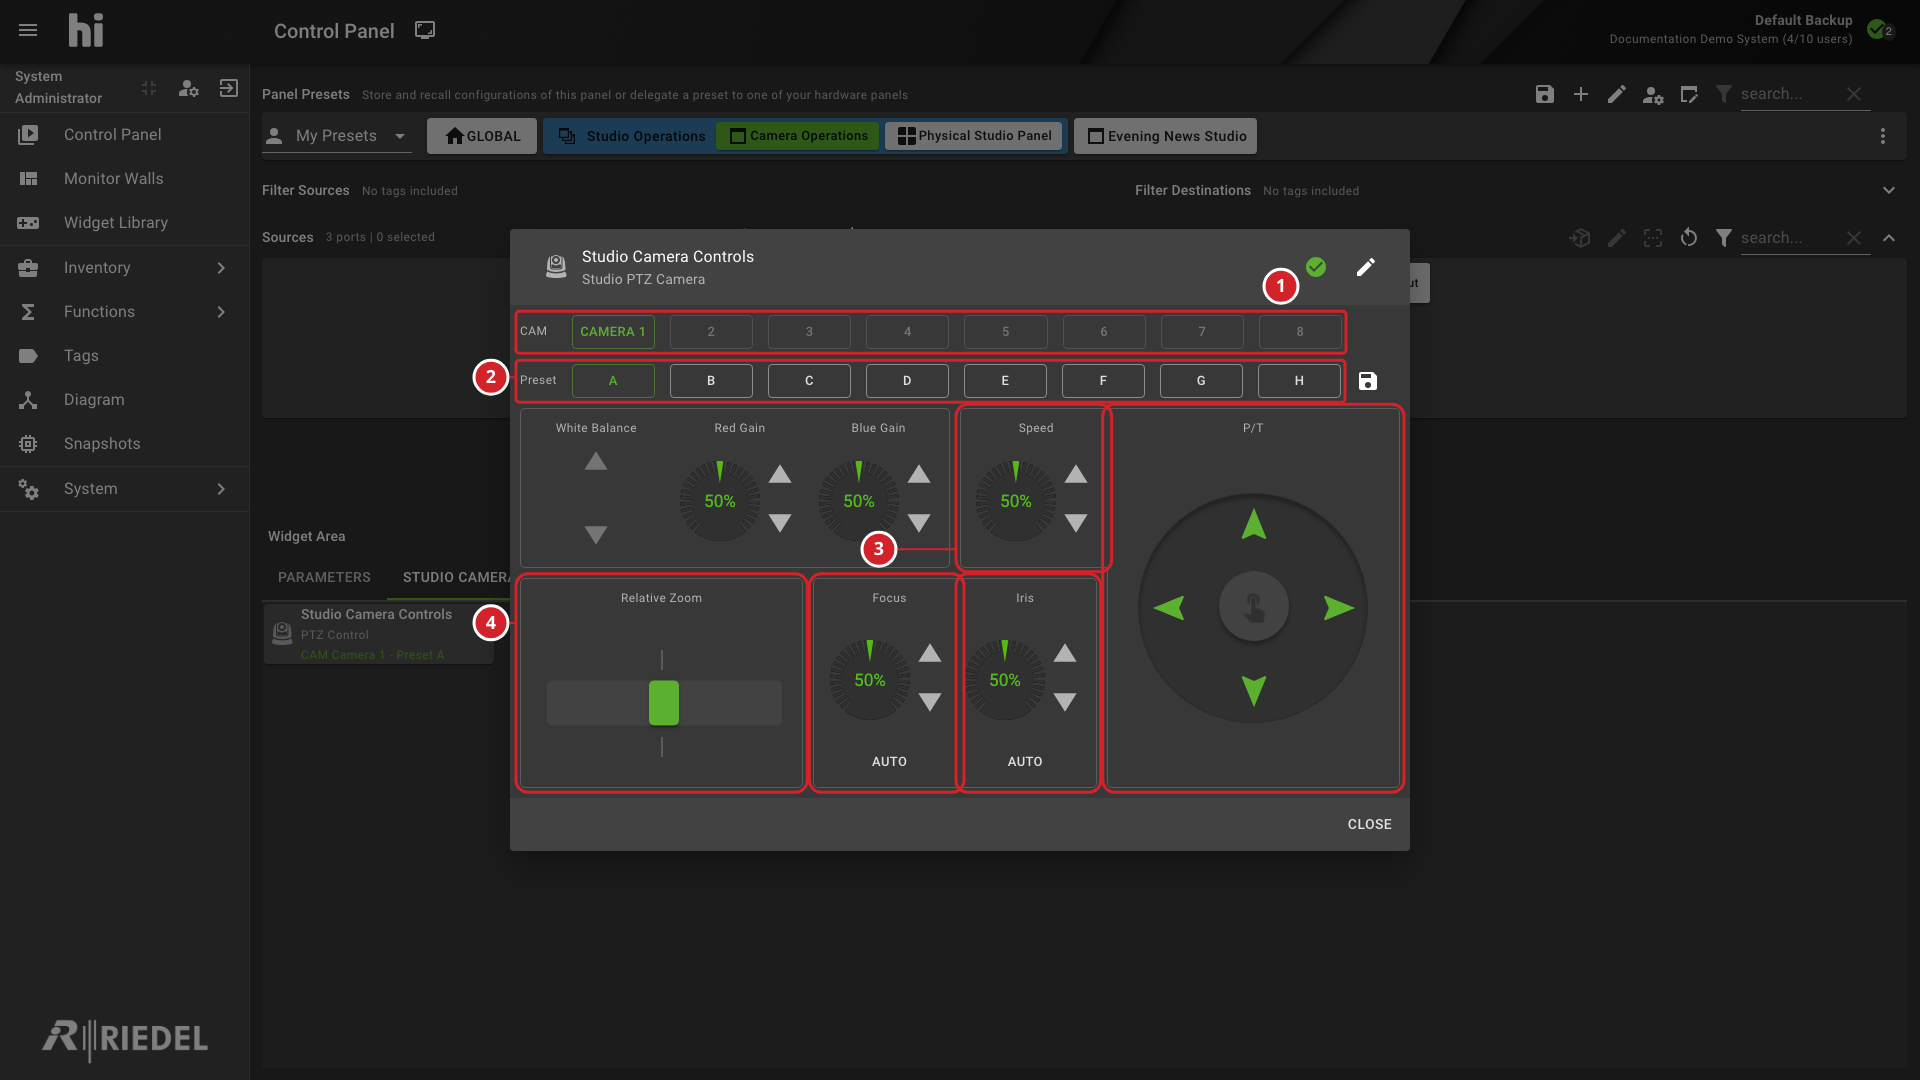The height and width of the screenshot is (1080, 1920).
Task: Tilt camera down with P/T down arrow
Action: point(1254,691)
